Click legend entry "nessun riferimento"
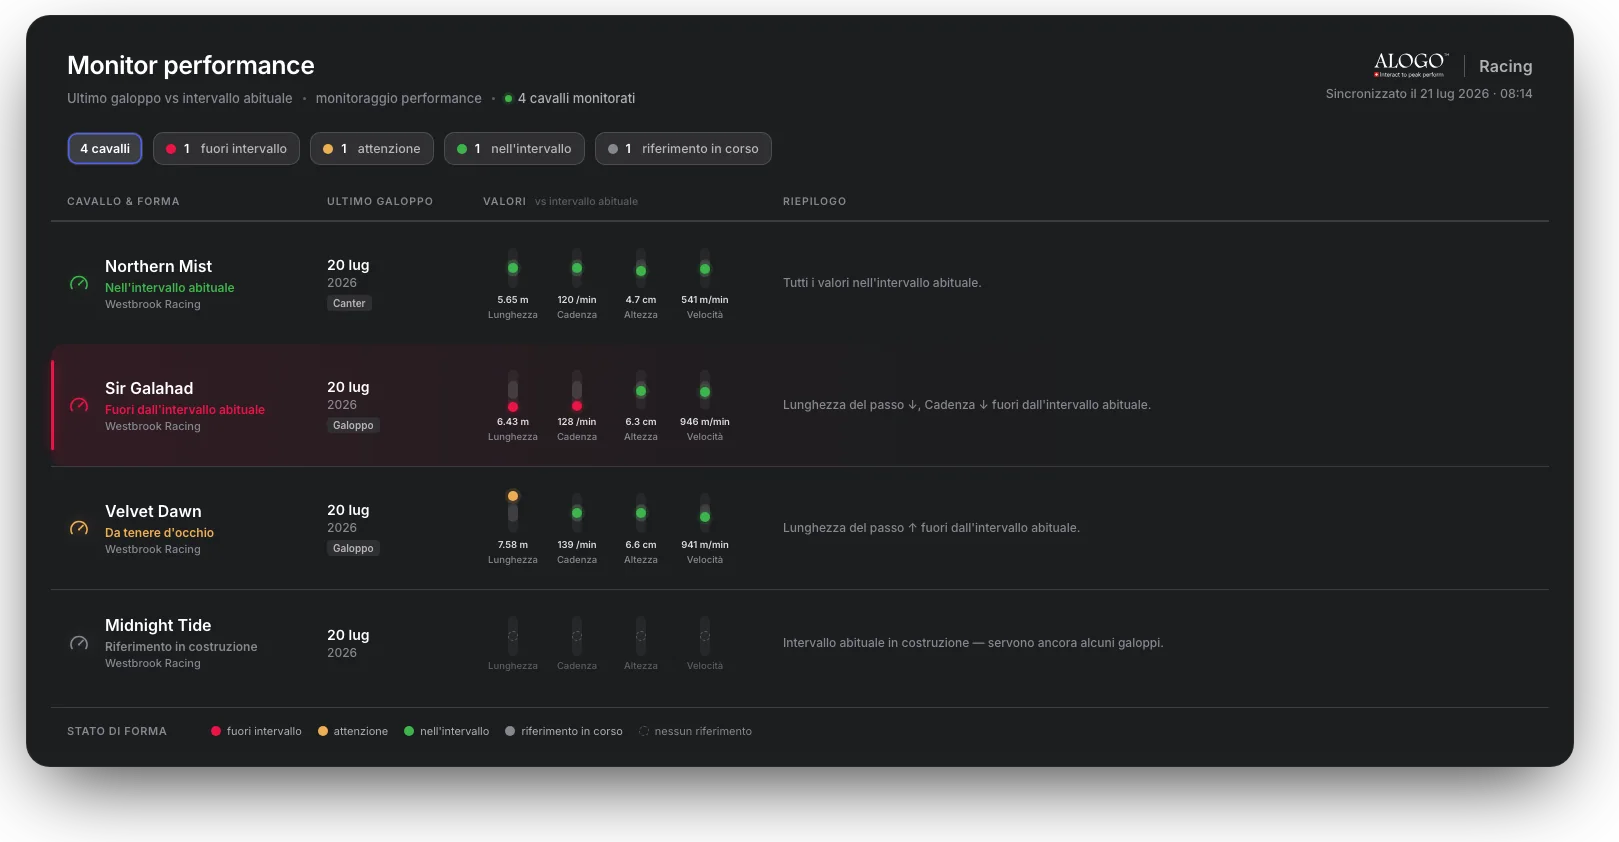 click(695, 731)
